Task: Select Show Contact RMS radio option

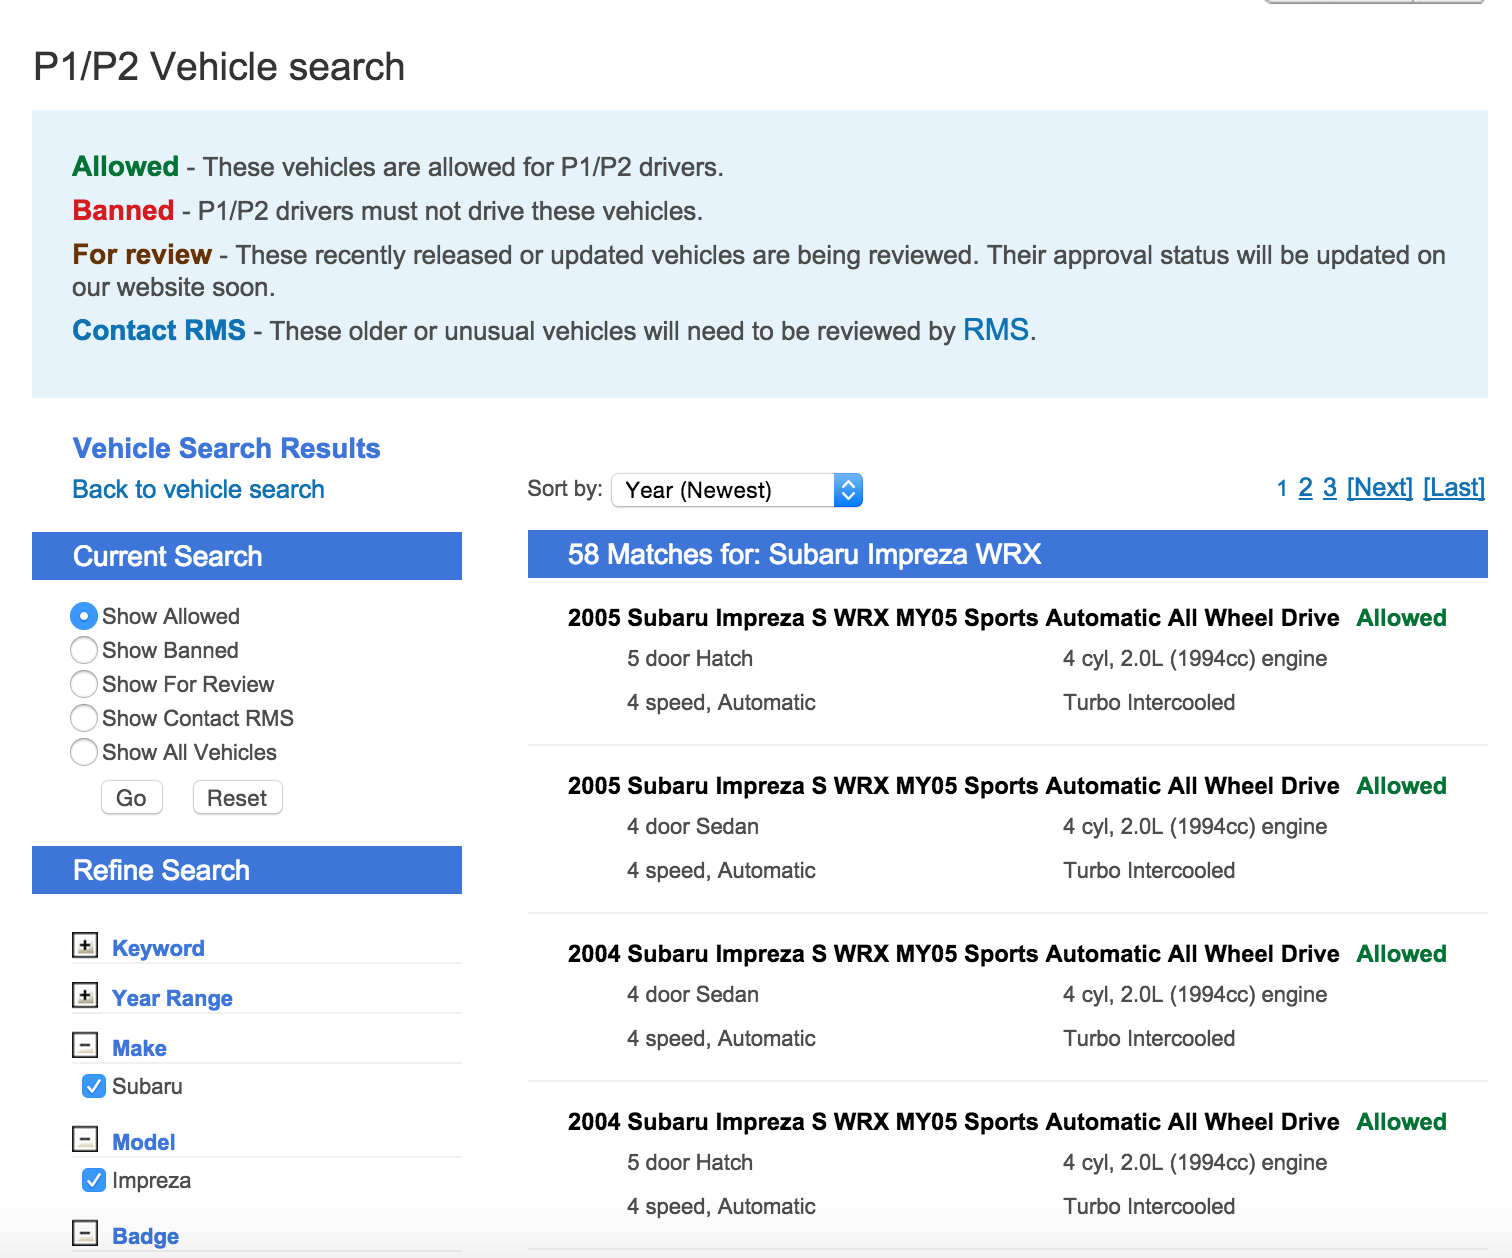Action: pos(84,718)
